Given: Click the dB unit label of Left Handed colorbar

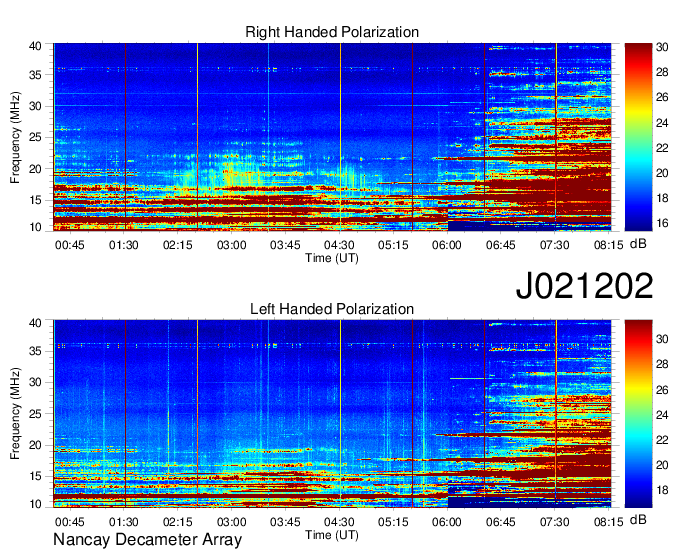Looking at the screenshot, I should (x=638, y=519).
